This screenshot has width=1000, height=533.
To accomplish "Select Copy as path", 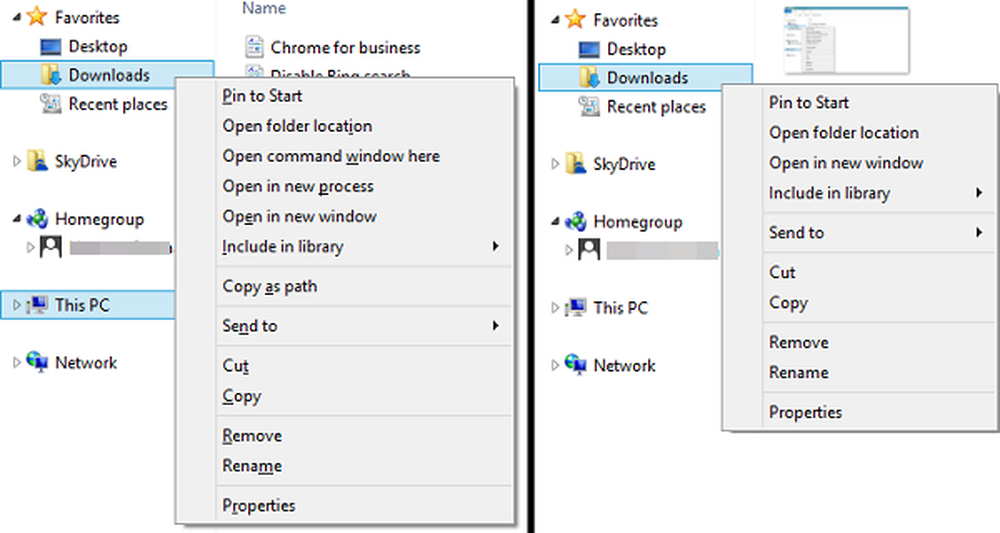I will click(x=345, y=286).
